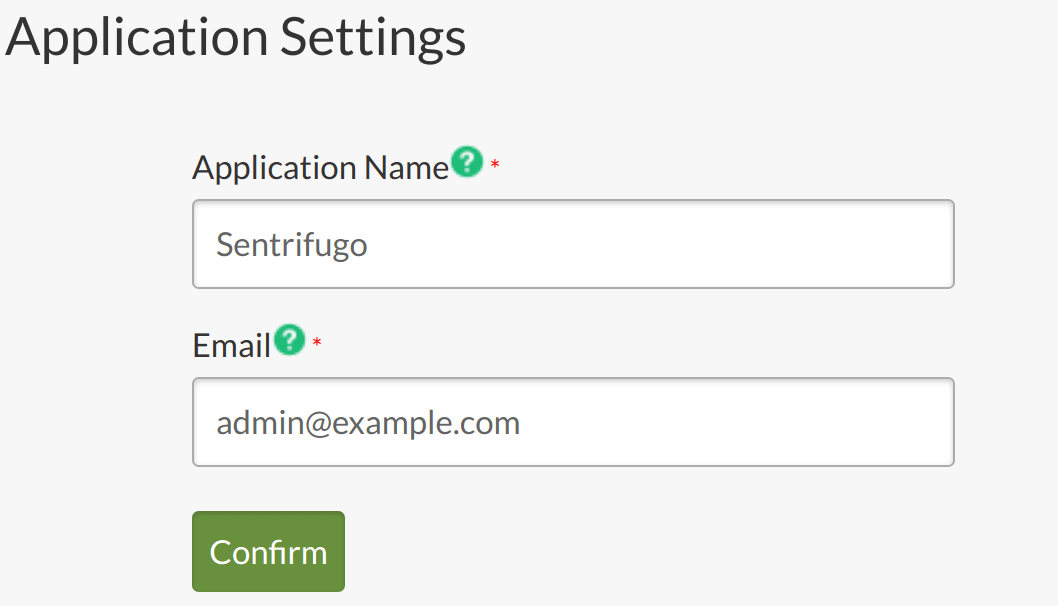The height and width of the screenshot is (606, 1058).
Task: Click the Application Settings page heading
Action: tap(235, 36)
